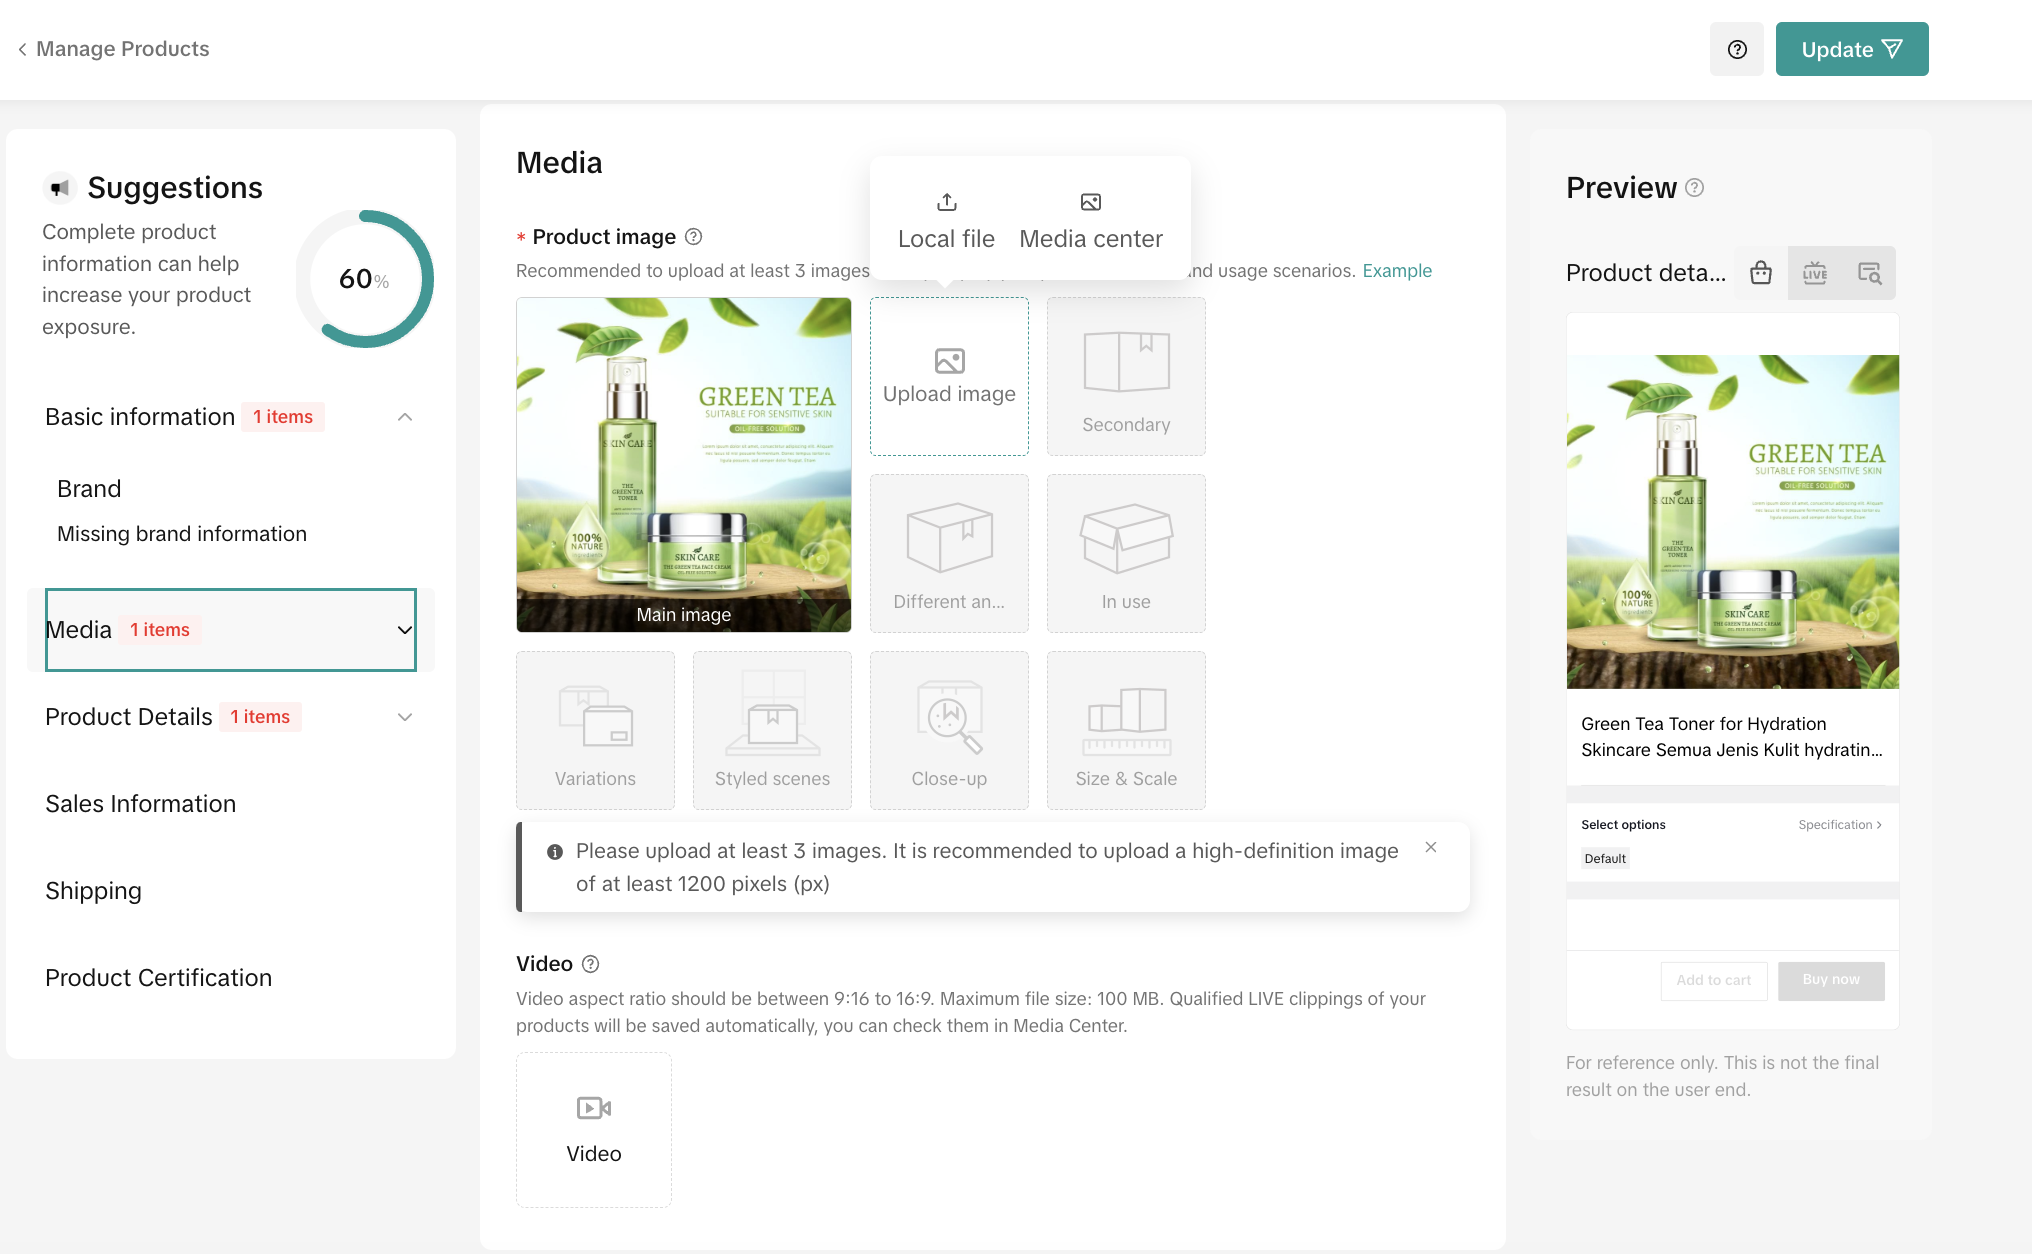
Task: Click the Preview info icon
Action: point(1694,188)
